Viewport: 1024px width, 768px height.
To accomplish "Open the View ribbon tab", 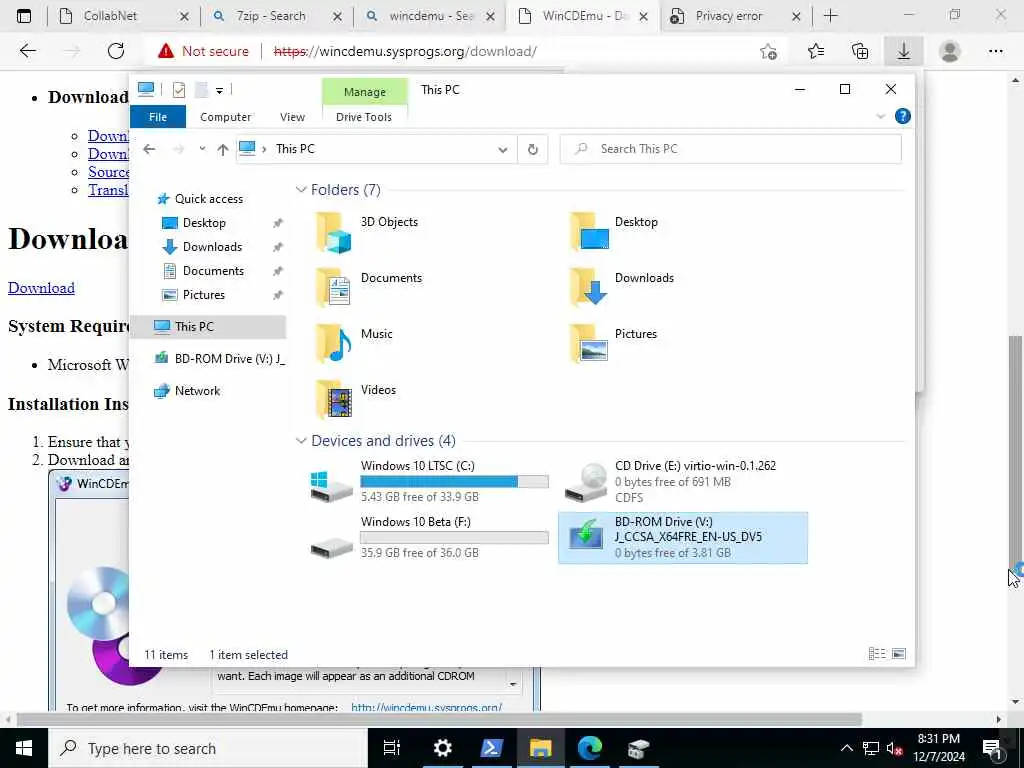I will pos(292,117).
